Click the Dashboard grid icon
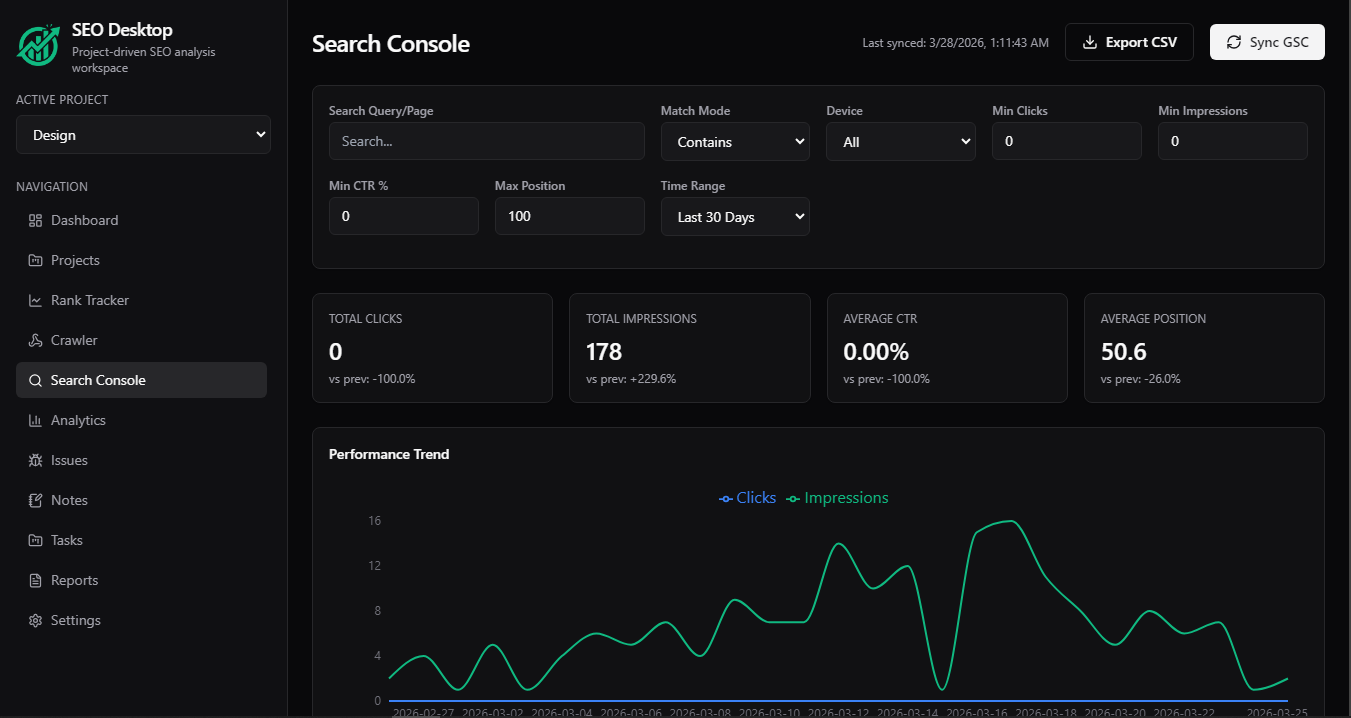Viewport: 1351px width, 718px height. click(35, 220)
